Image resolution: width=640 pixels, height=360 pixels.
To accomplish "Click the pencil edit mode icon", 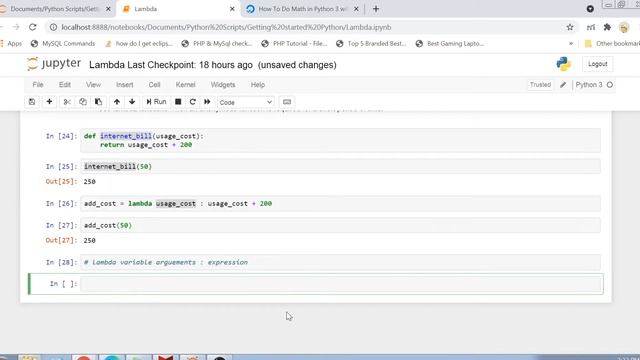I will [x=563, y=84].
